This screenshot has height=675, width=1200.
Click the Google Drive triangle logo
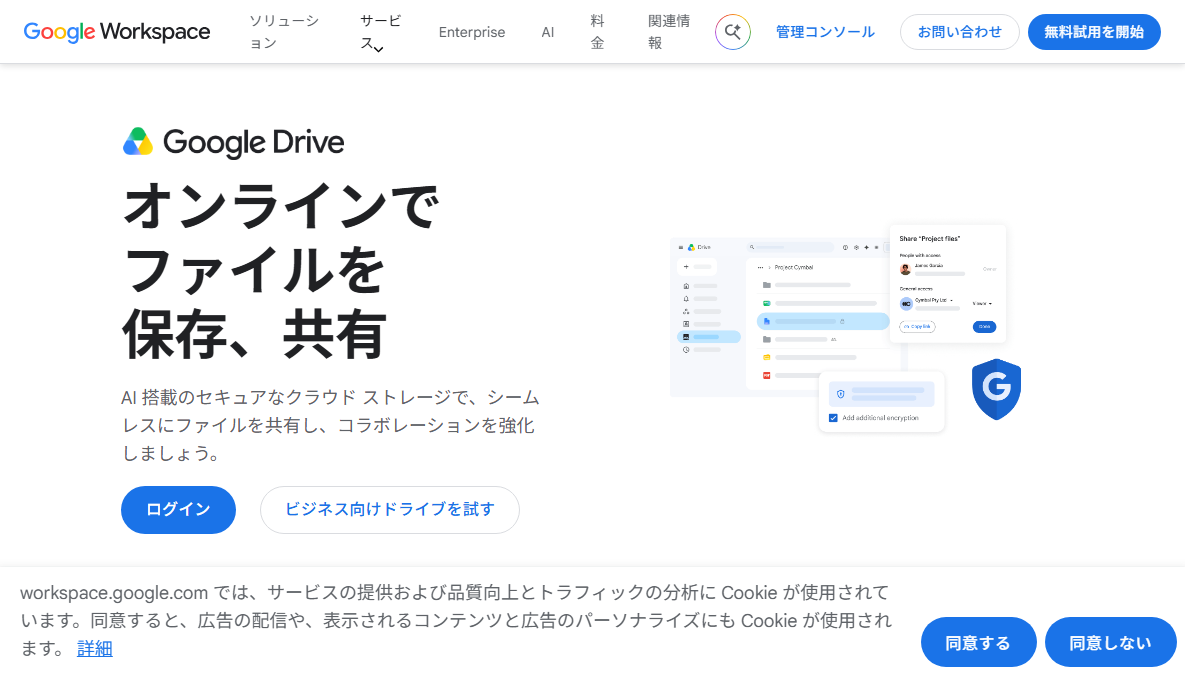point(138,142)
